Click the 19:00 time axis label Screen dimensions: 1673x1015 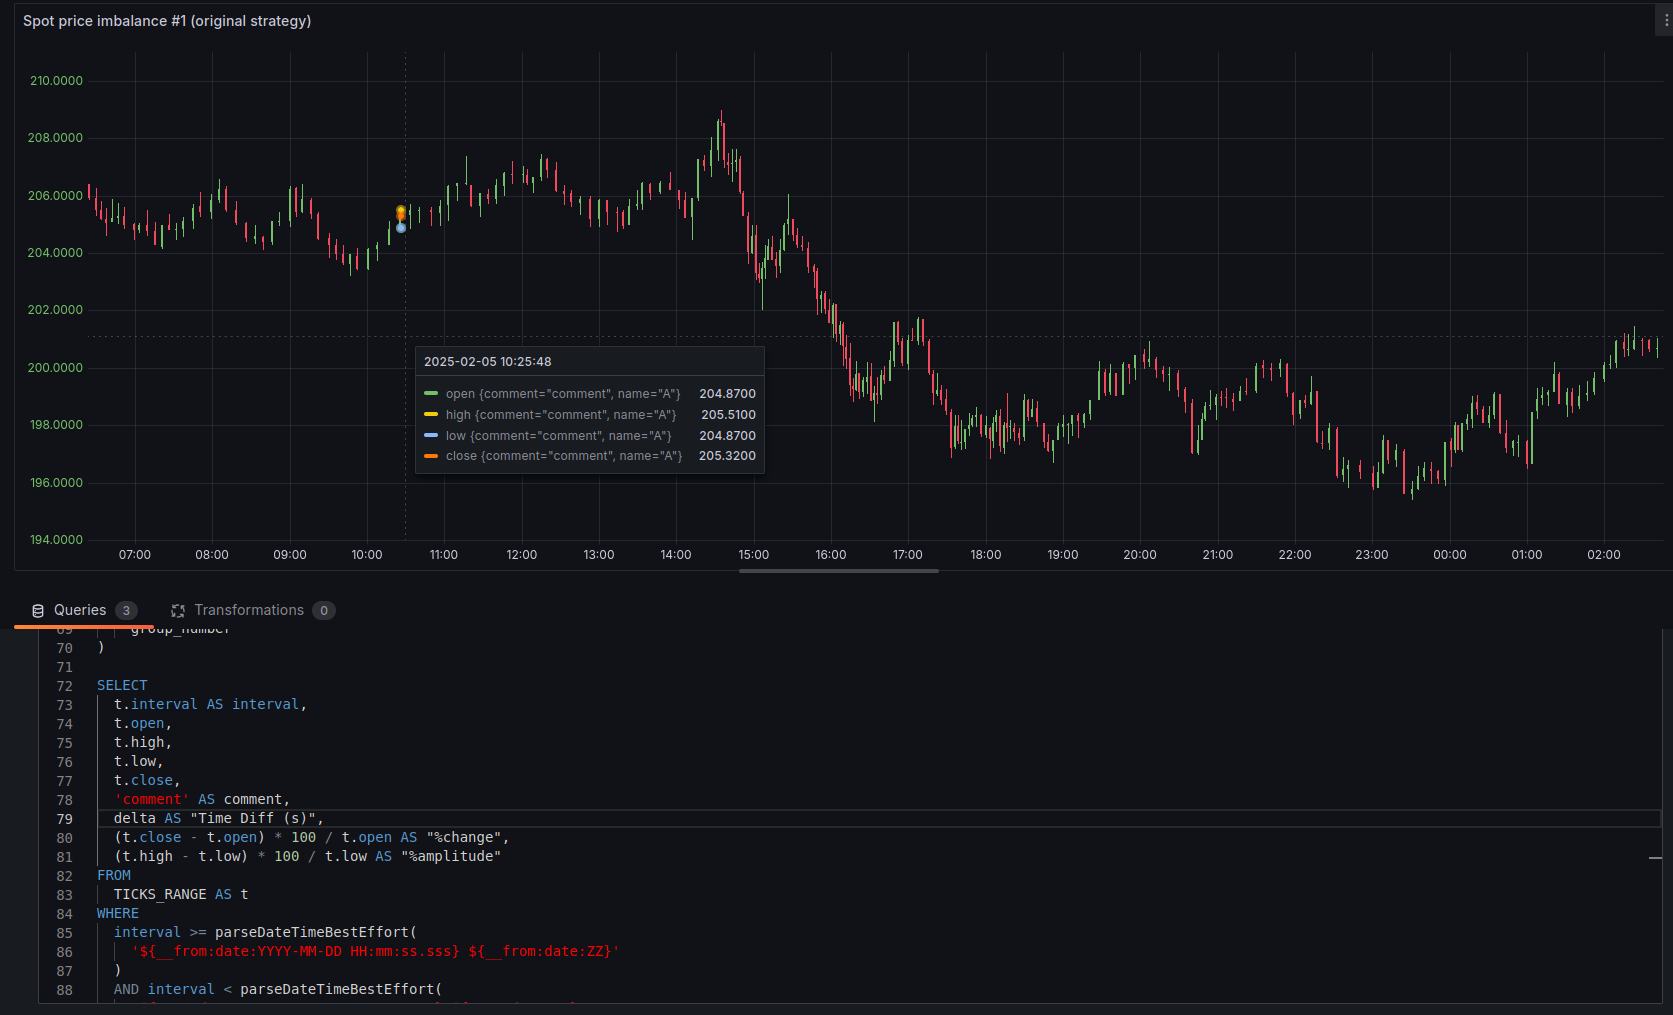coord(1063,555)
